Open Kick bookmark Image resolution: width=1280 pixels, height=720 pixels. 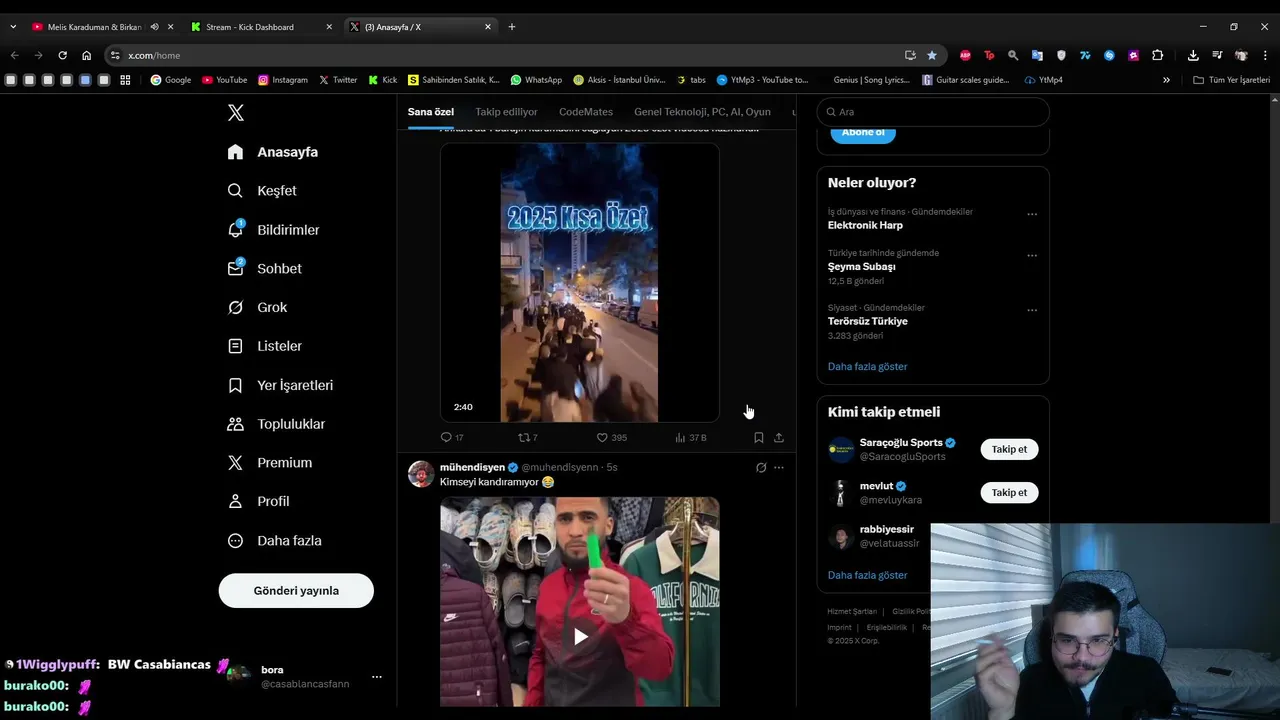coord(383,80)
